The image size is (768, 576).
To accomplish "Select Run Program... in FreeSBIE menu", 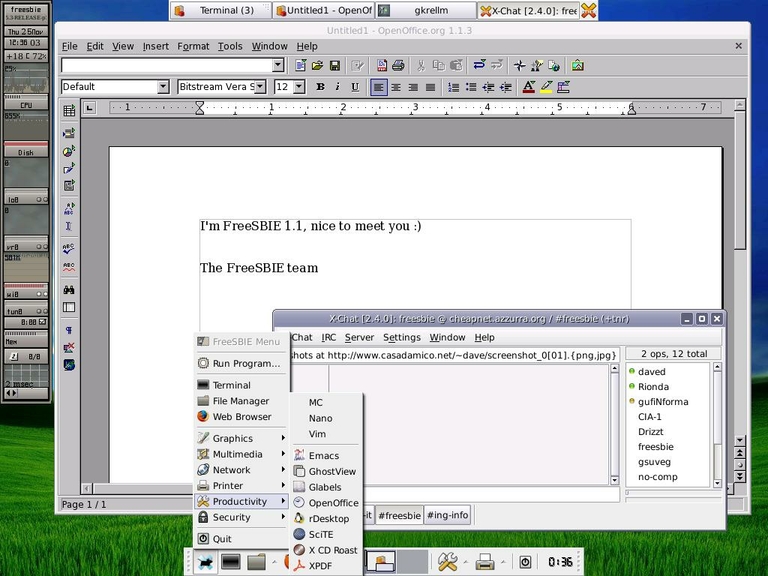I will 241,363.
